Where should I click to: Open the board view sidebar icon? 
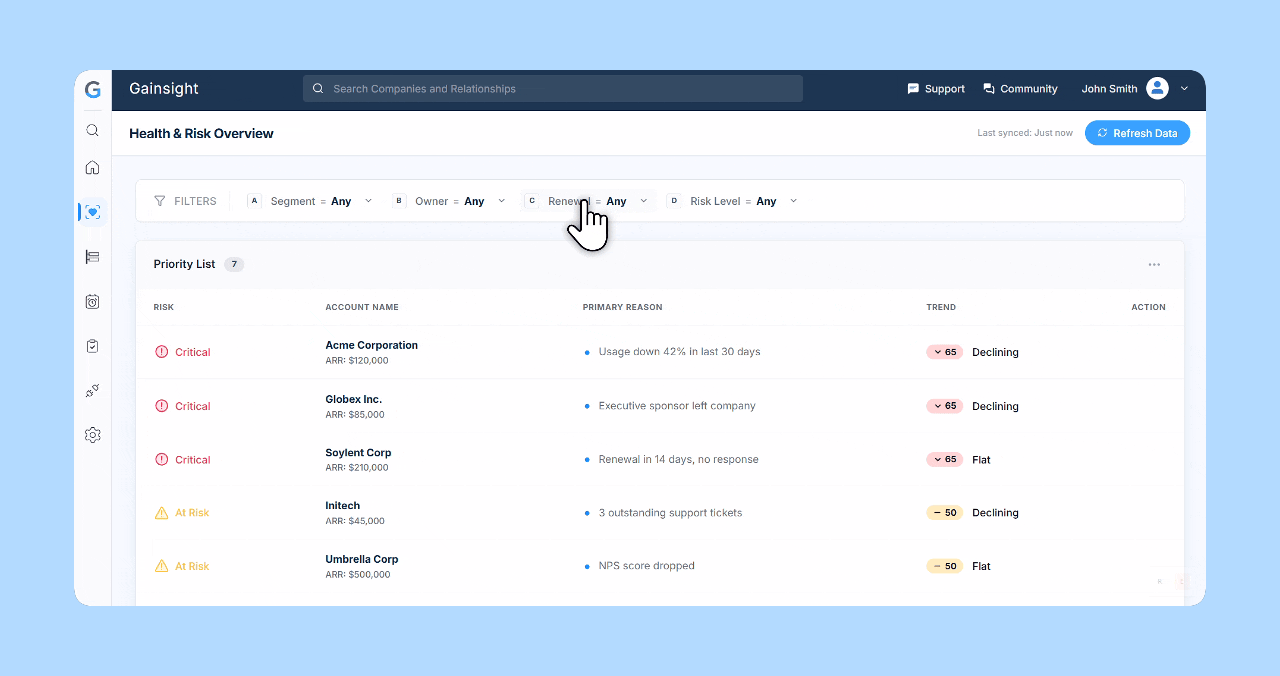[92, 257]
